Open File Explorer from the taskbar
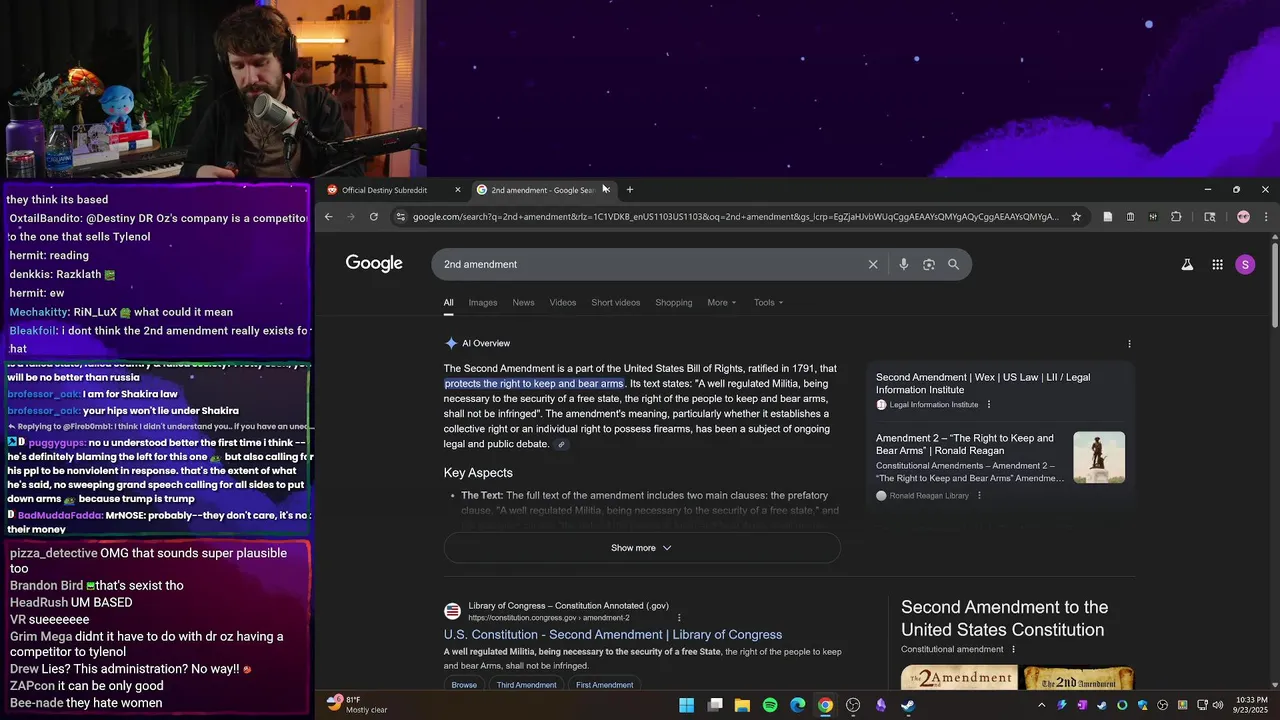 pos(742,705)
